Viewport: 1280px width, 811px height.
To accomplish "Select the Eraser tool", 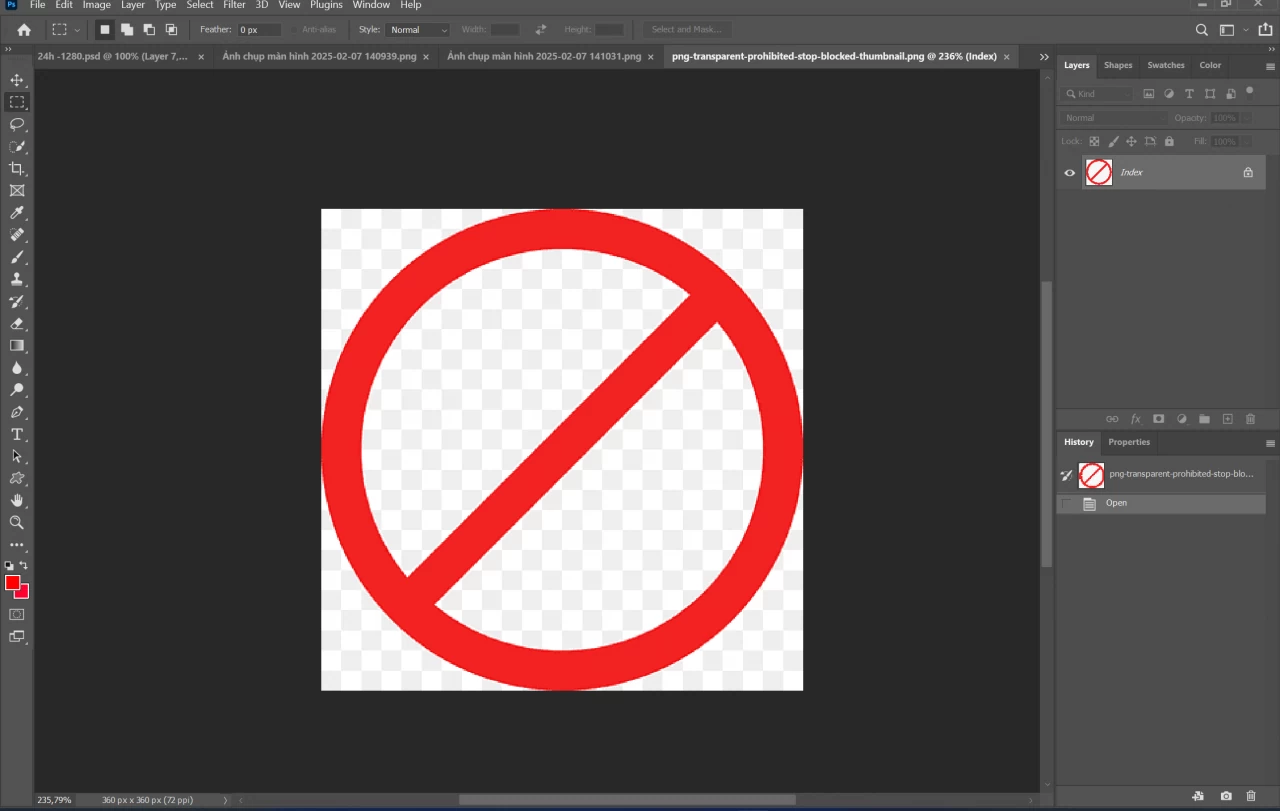I will coord(17,323).
